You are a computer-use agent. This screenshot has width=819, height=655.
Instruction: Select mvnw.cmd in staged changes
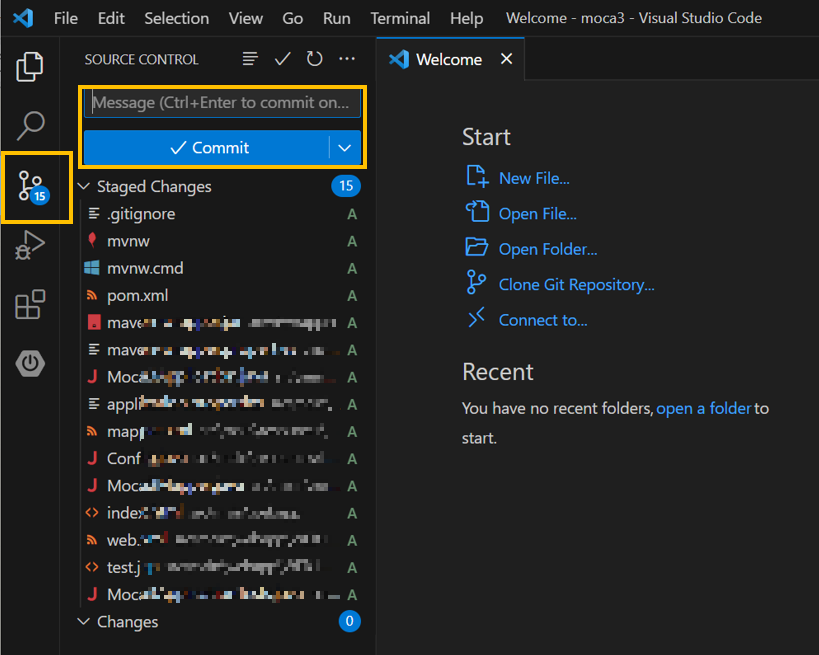tap(221, 268)
